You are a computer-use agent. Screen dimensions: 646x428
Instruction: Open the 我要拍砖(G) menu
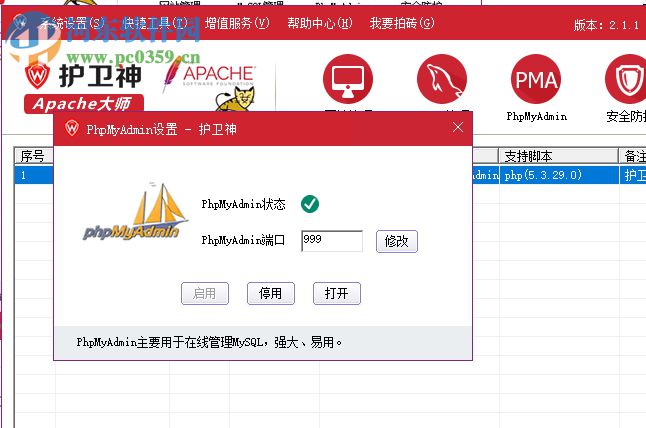point(402,23)
